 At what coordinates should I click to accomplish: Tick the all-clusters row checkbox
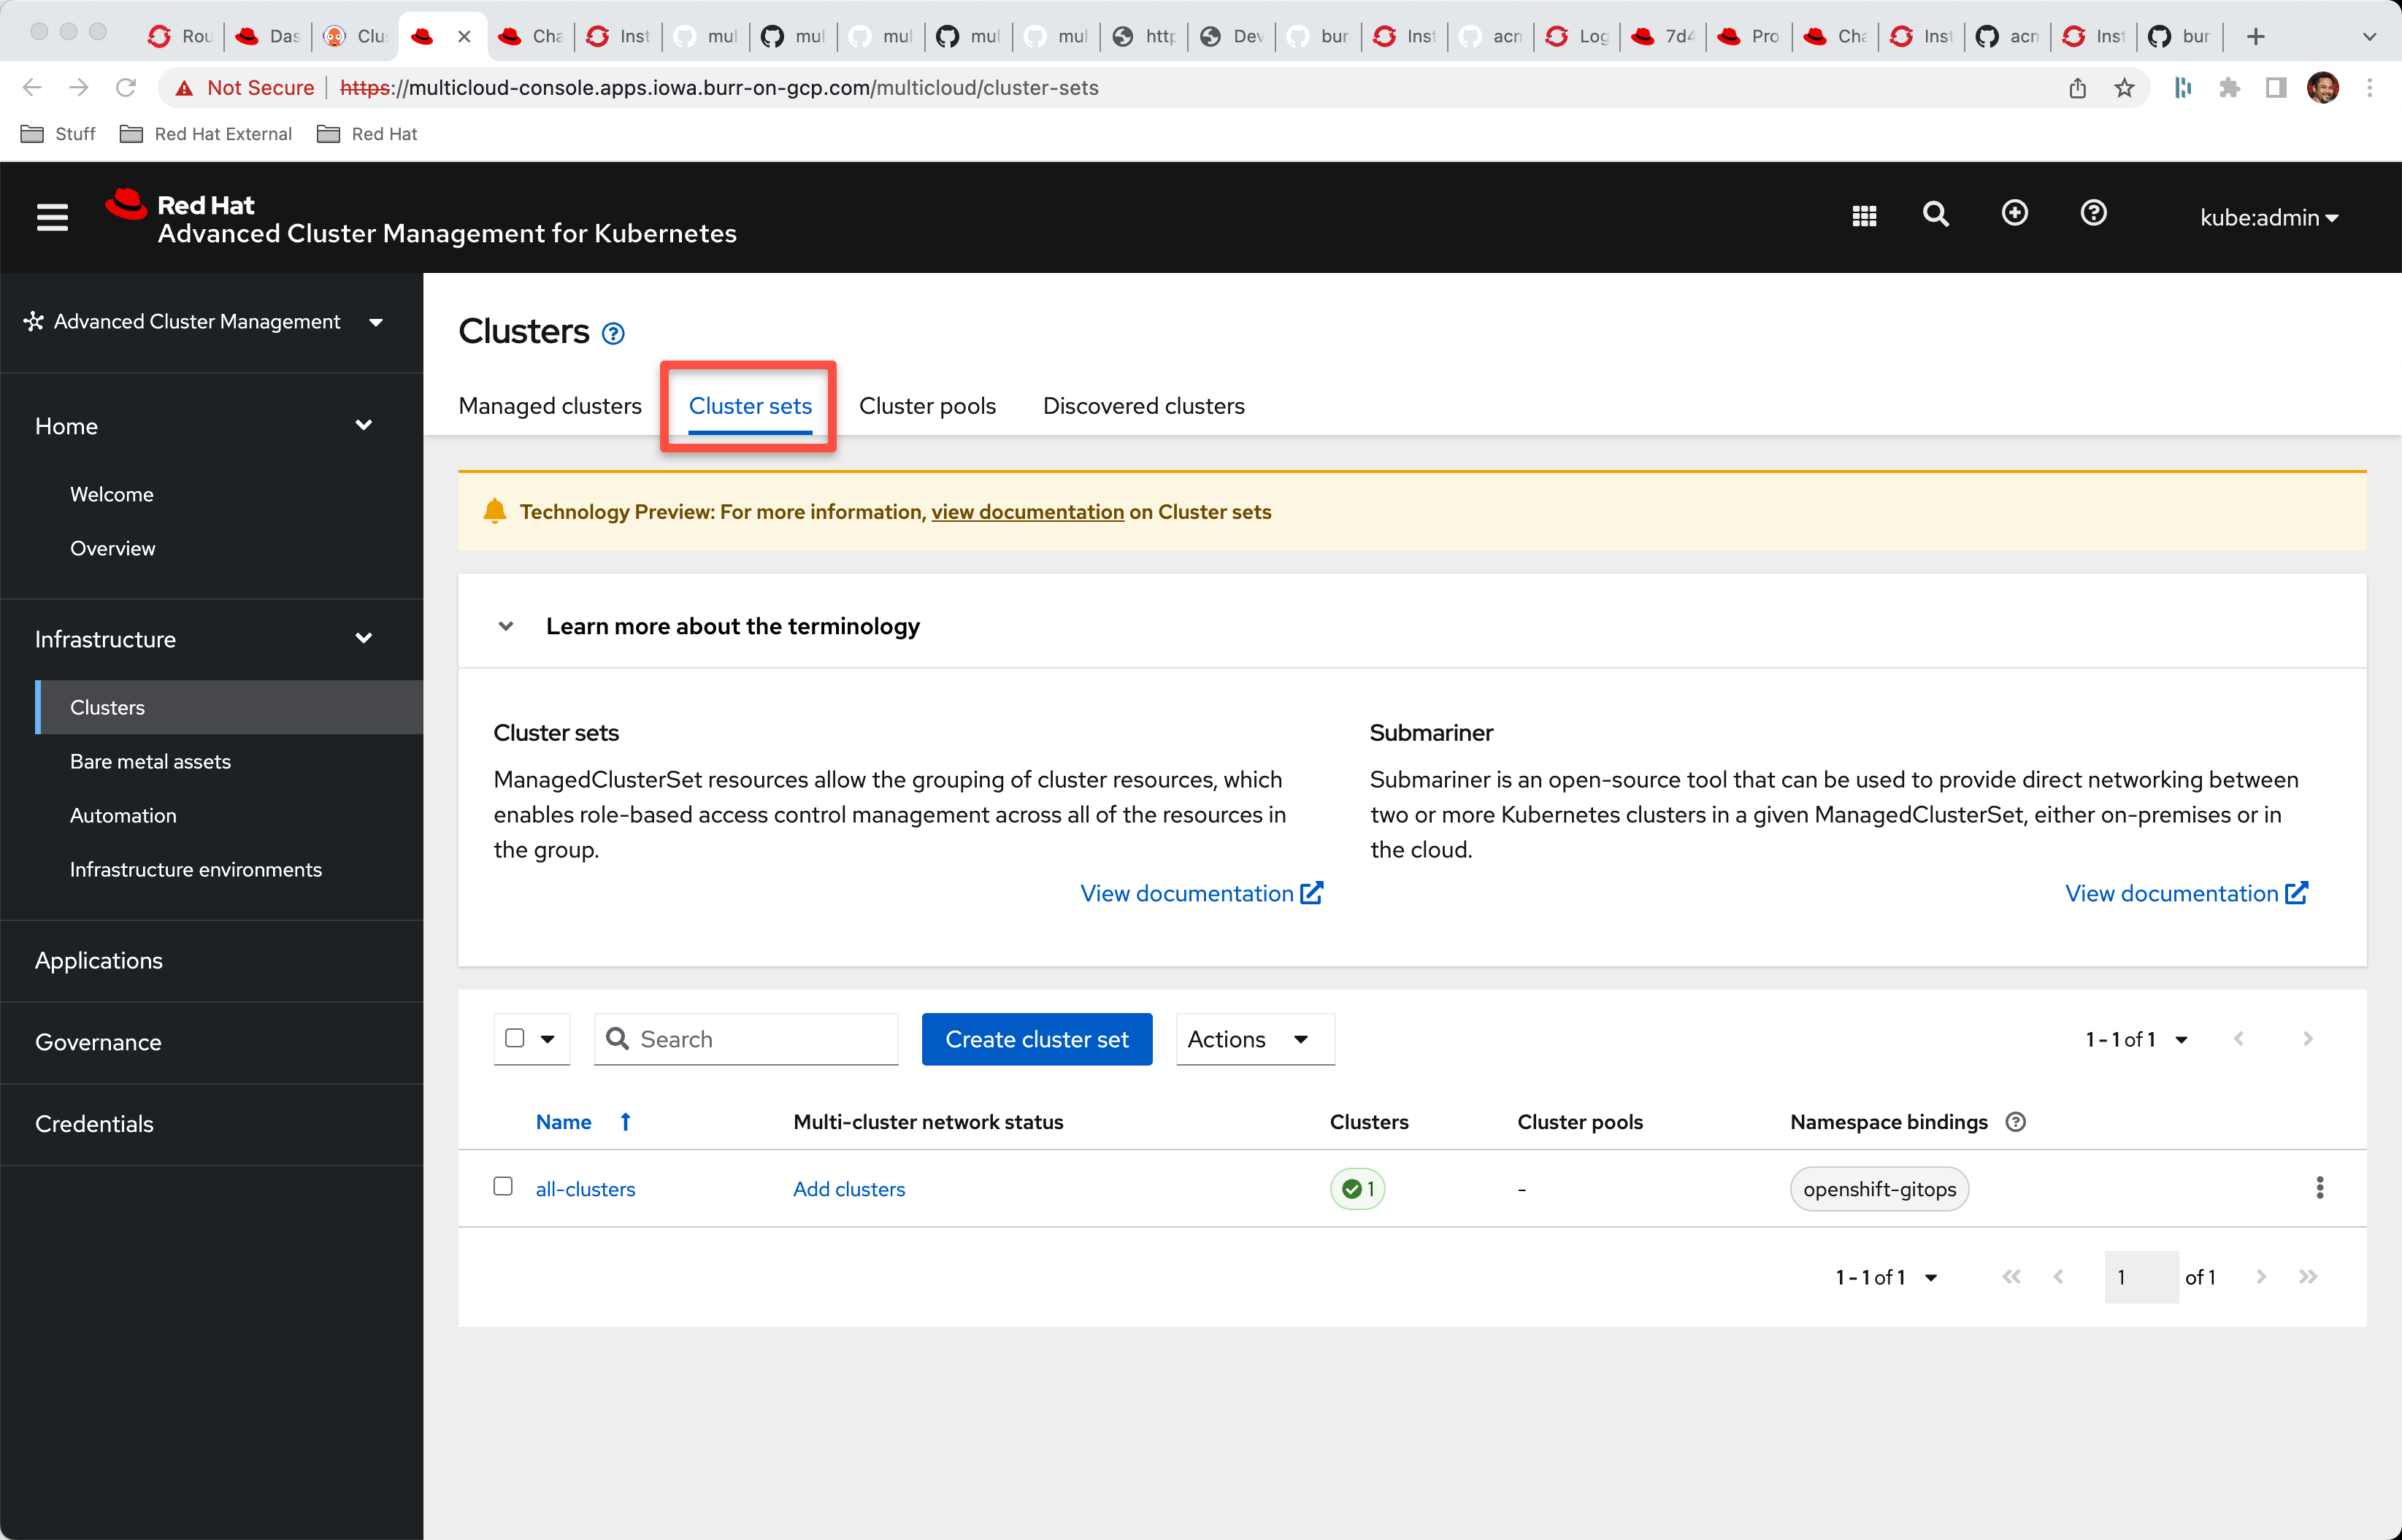pyautogui.click(x=503, y=1186)
